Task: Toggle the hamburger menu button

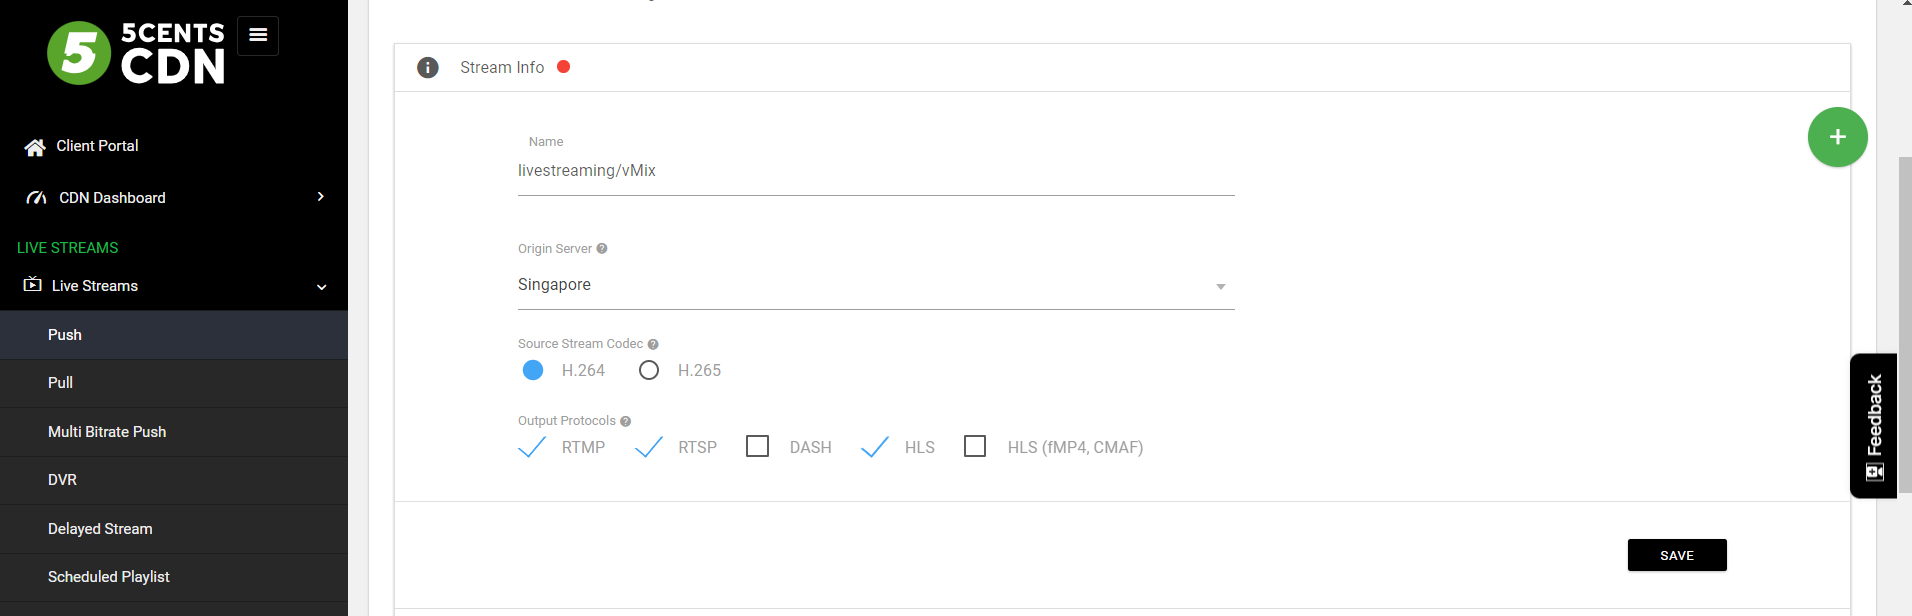Action: click(258, 36)
